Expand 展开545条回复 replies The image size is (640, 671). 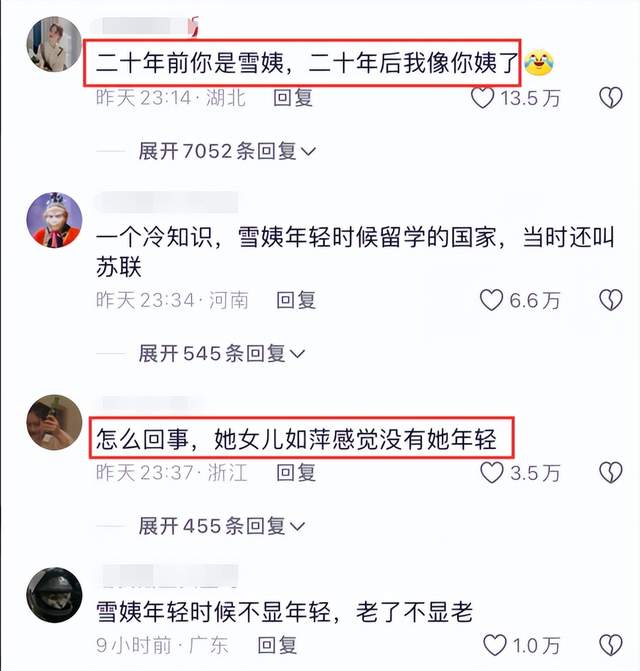(x=222, y=353)
